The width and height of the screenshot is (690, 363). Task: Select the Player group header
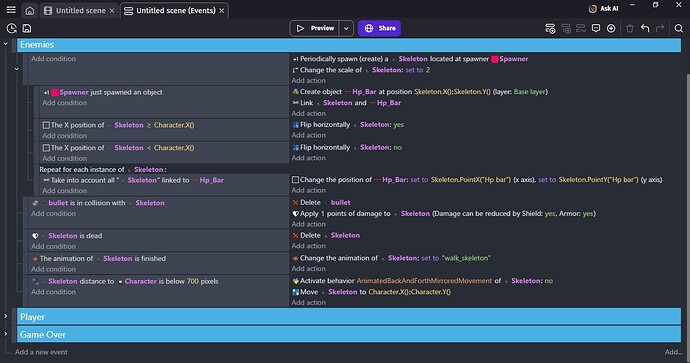point(349,317)
